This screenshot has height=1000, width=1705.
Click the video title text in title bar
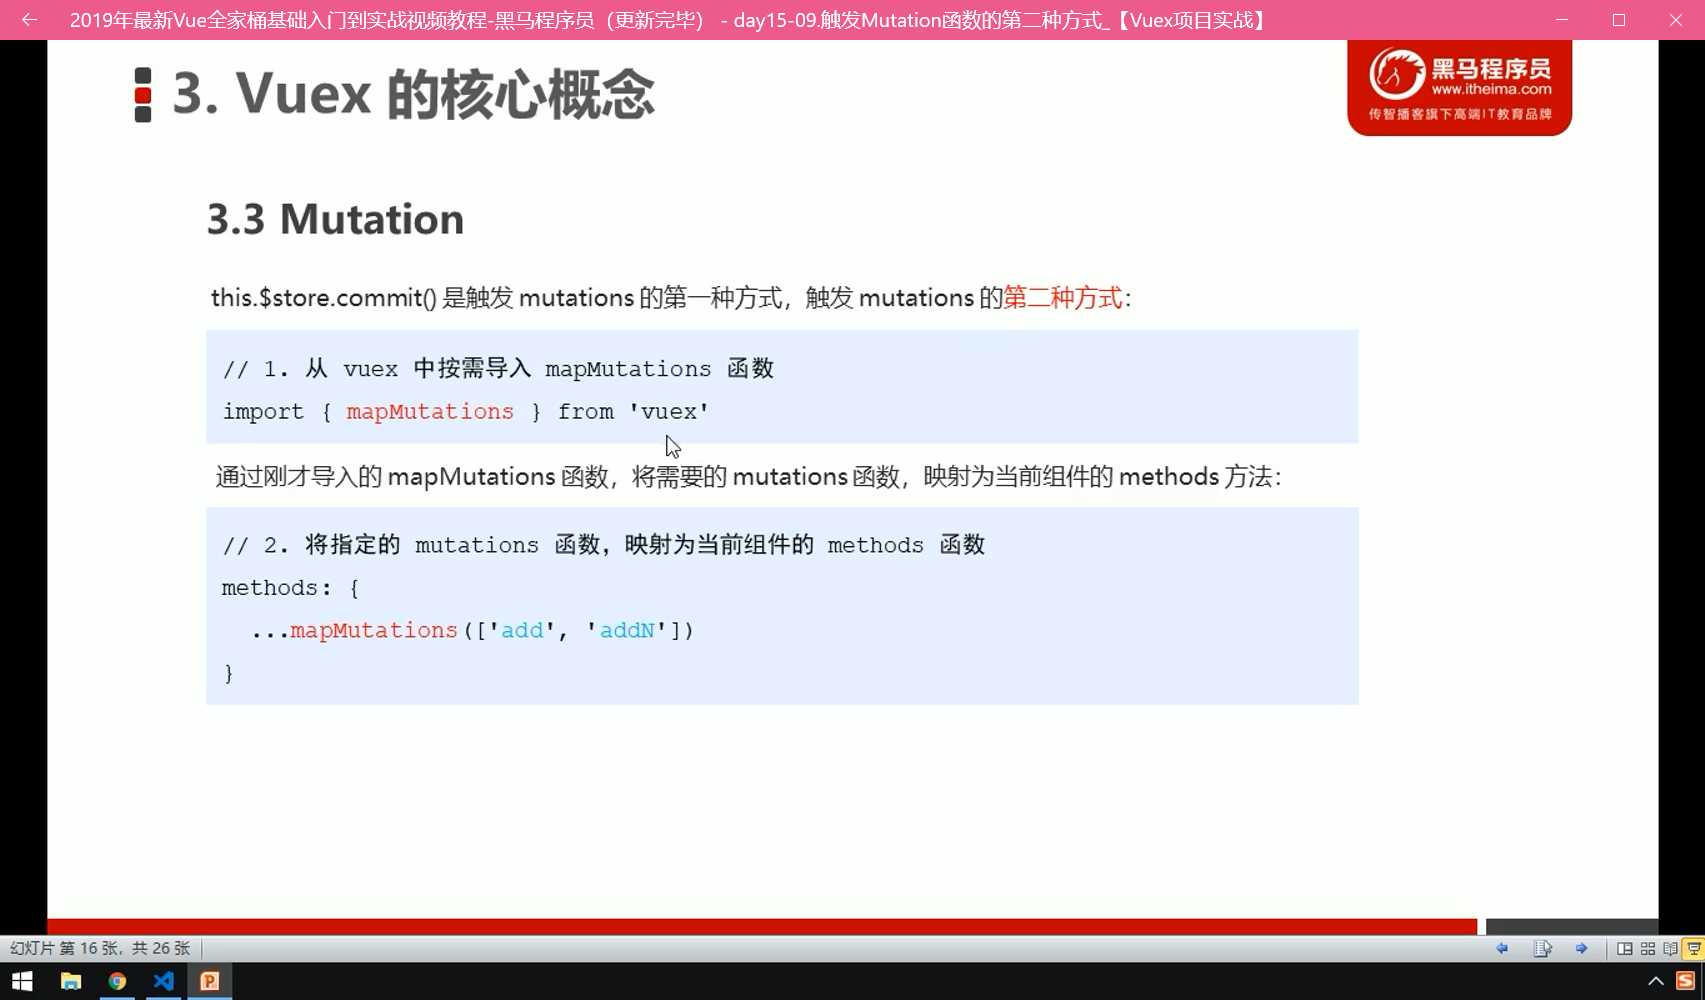point(668,20)
